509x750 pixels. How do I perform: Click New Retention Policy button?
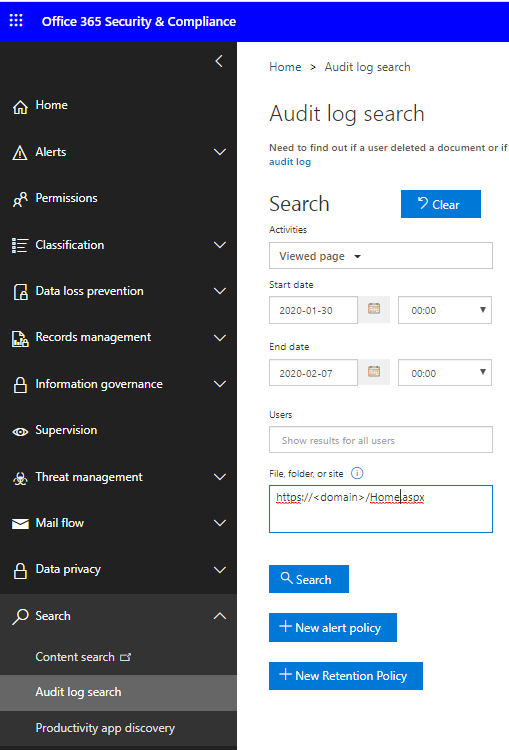click(x=345, y=675)
